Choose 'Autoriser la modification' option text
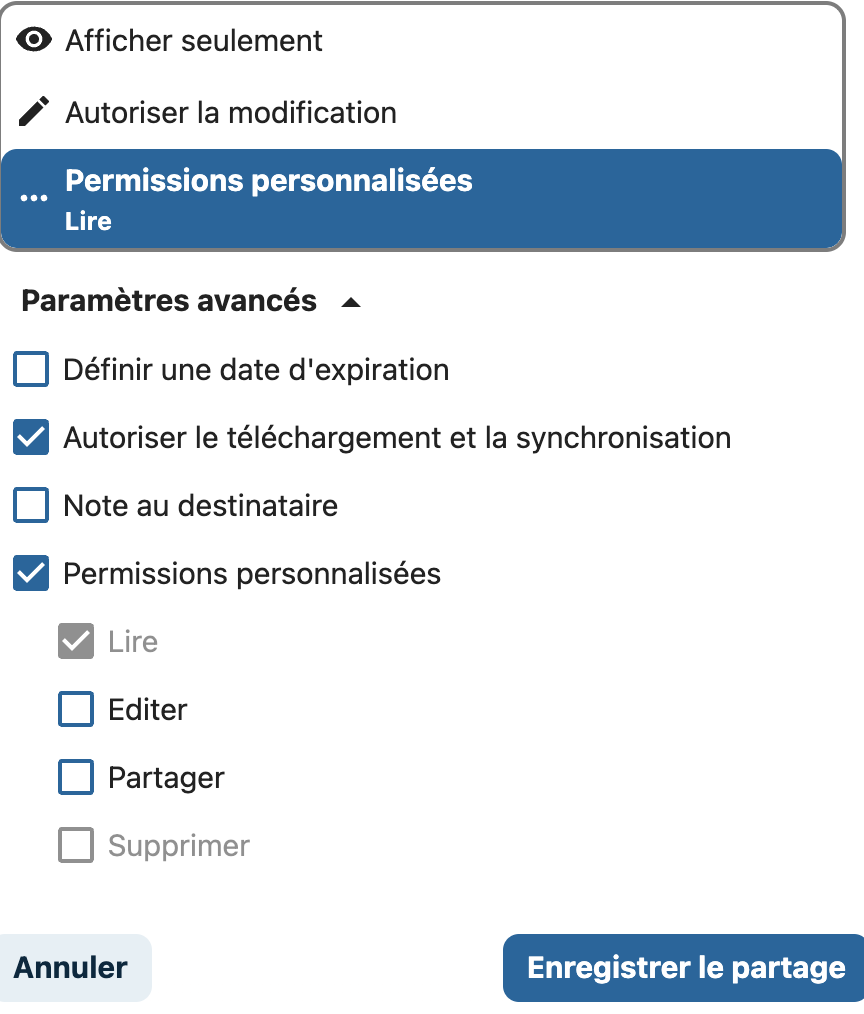The height and width of the screenshot is (1014, 864). 231,113
